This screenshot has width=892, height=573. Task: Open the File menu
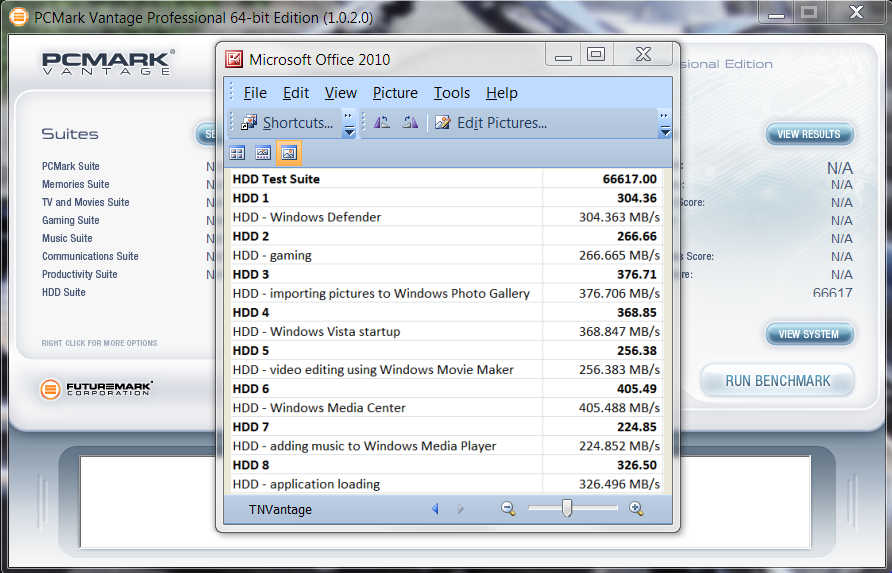[x=255, y=93]
